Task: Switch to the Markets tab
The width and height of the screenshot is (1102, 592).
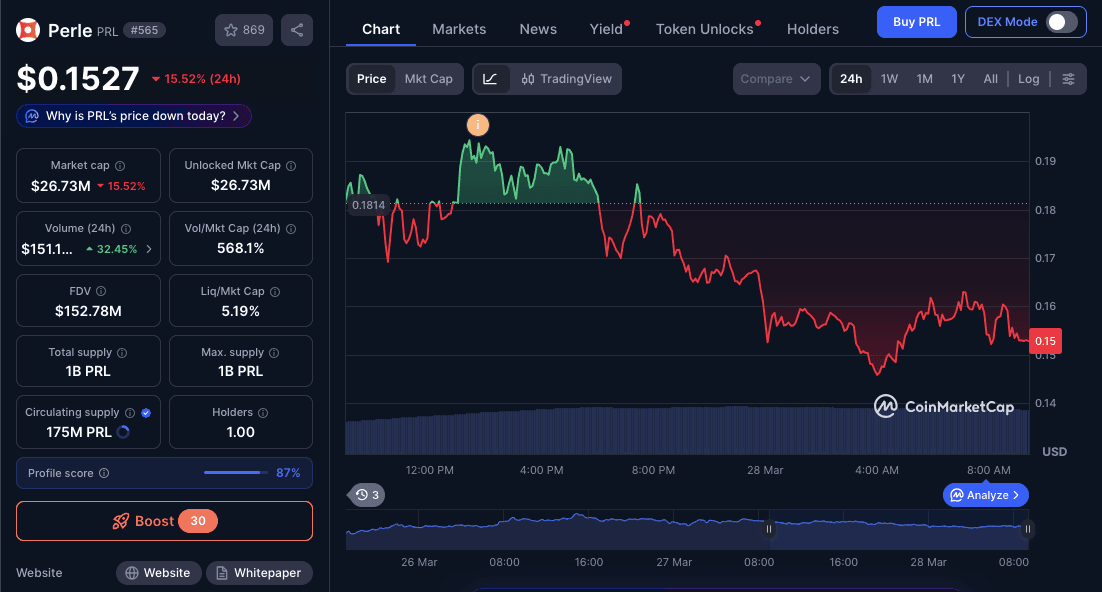Action: tap(459, 29)
